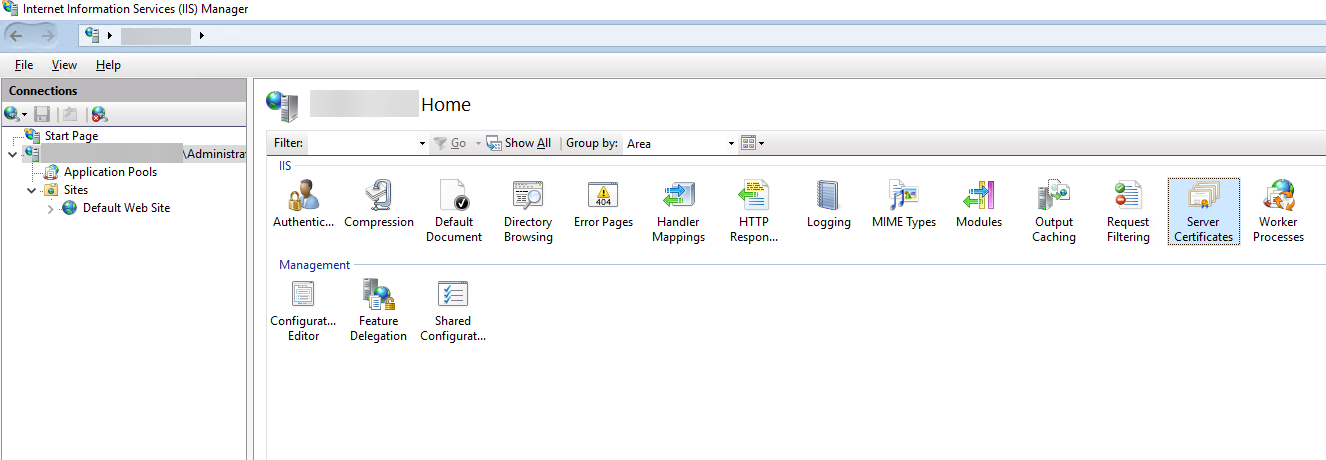
Task: Click the Up folder icon in Connections toolbar
Action: [68, 114]
